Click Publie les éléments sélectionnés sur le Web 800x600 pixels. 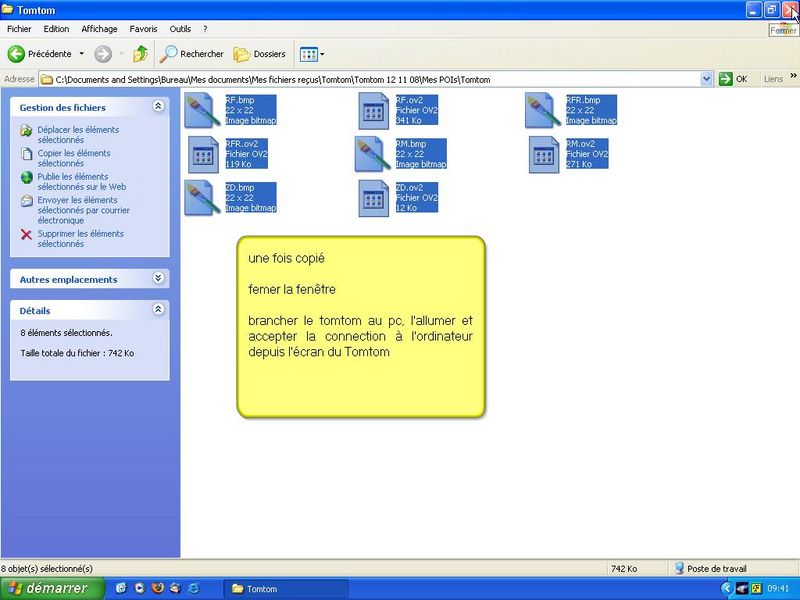pyautogui.click(x=82, y=182)
